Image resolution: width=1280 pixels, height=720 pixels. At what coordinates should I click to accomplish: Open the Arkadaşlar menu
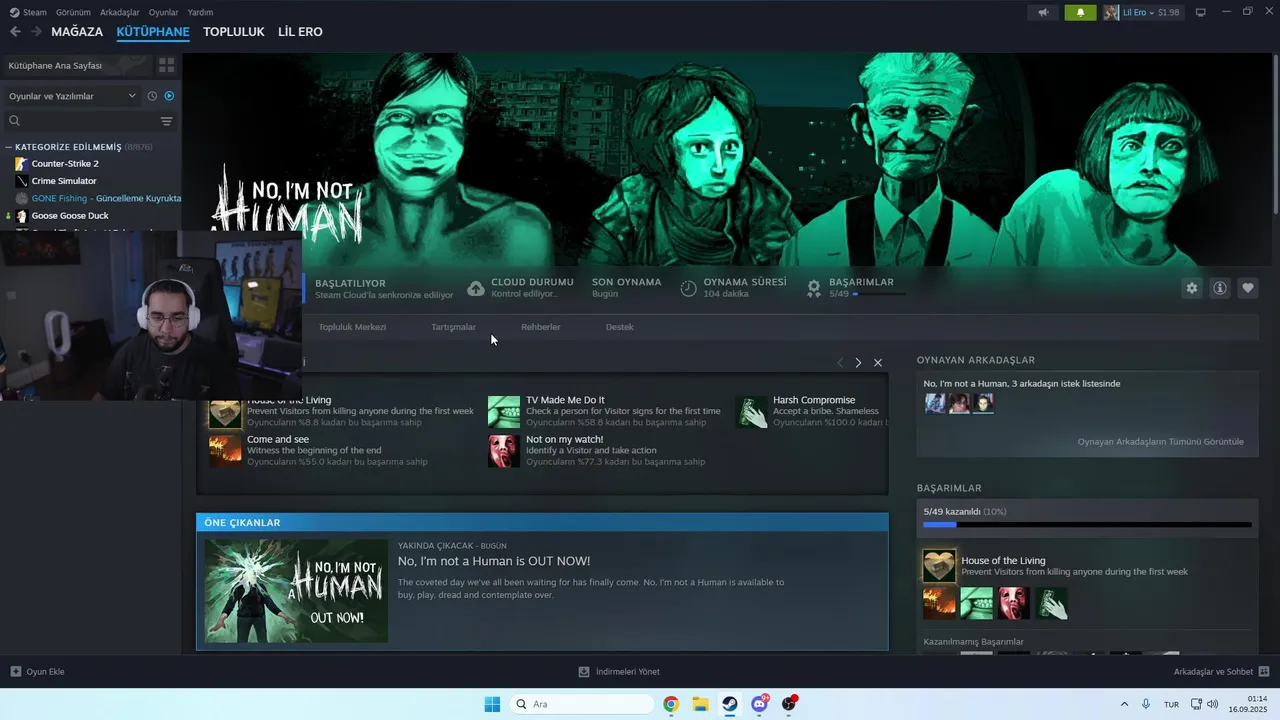coord(120,12)
